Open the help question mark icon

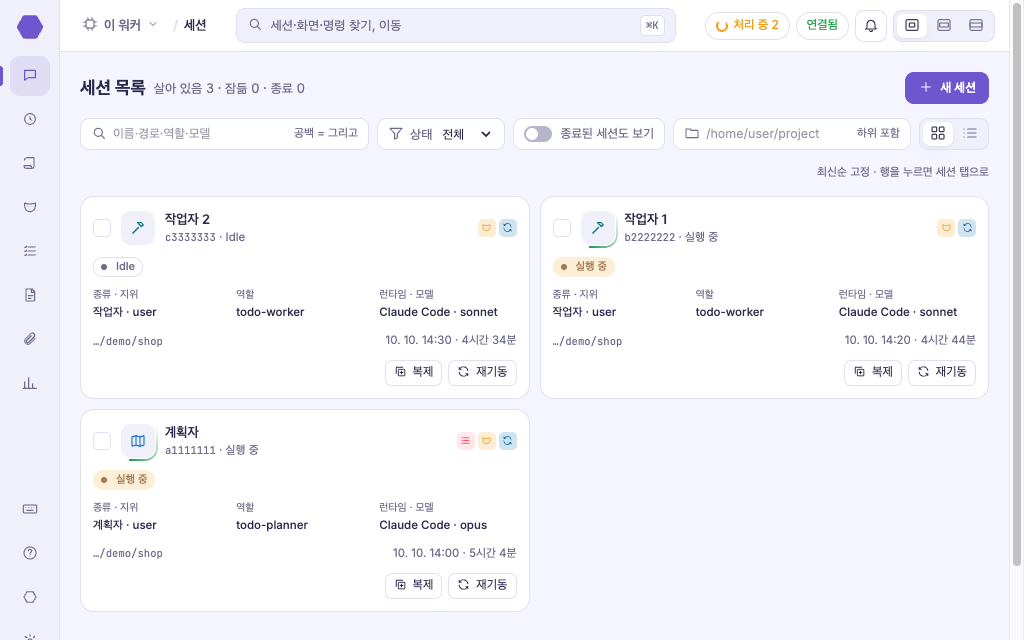[30, 553]
